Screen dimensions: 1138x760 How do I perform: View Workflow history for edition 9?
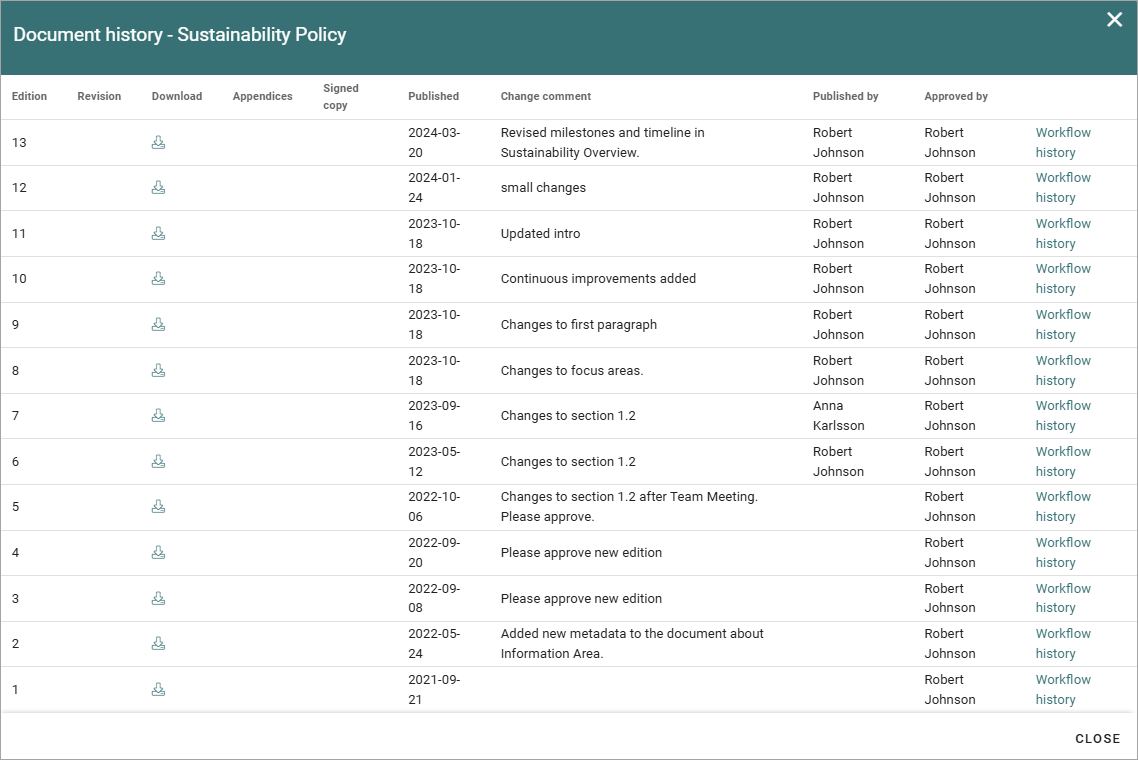(x=1063, y=324)
